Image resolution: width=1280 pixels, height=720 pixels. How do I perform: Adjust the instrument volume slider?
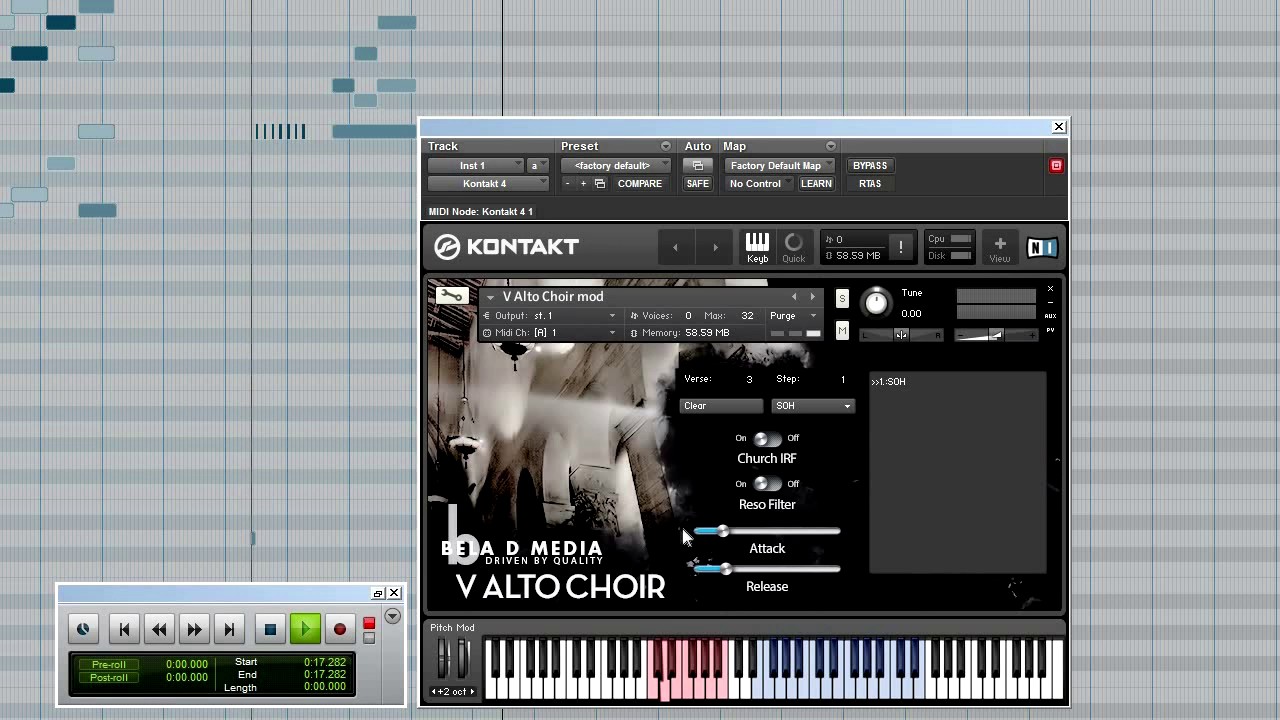click(996, 336)
